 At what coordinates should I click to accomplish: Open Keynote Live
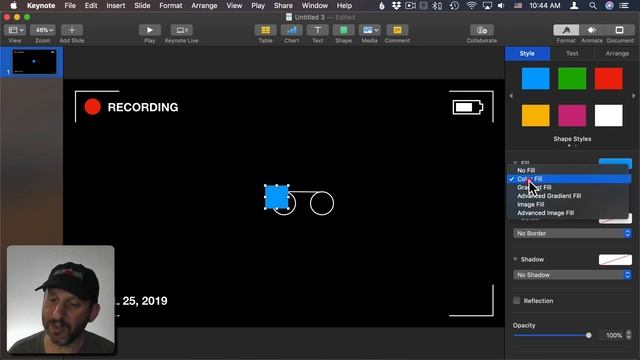click(182, 30)
